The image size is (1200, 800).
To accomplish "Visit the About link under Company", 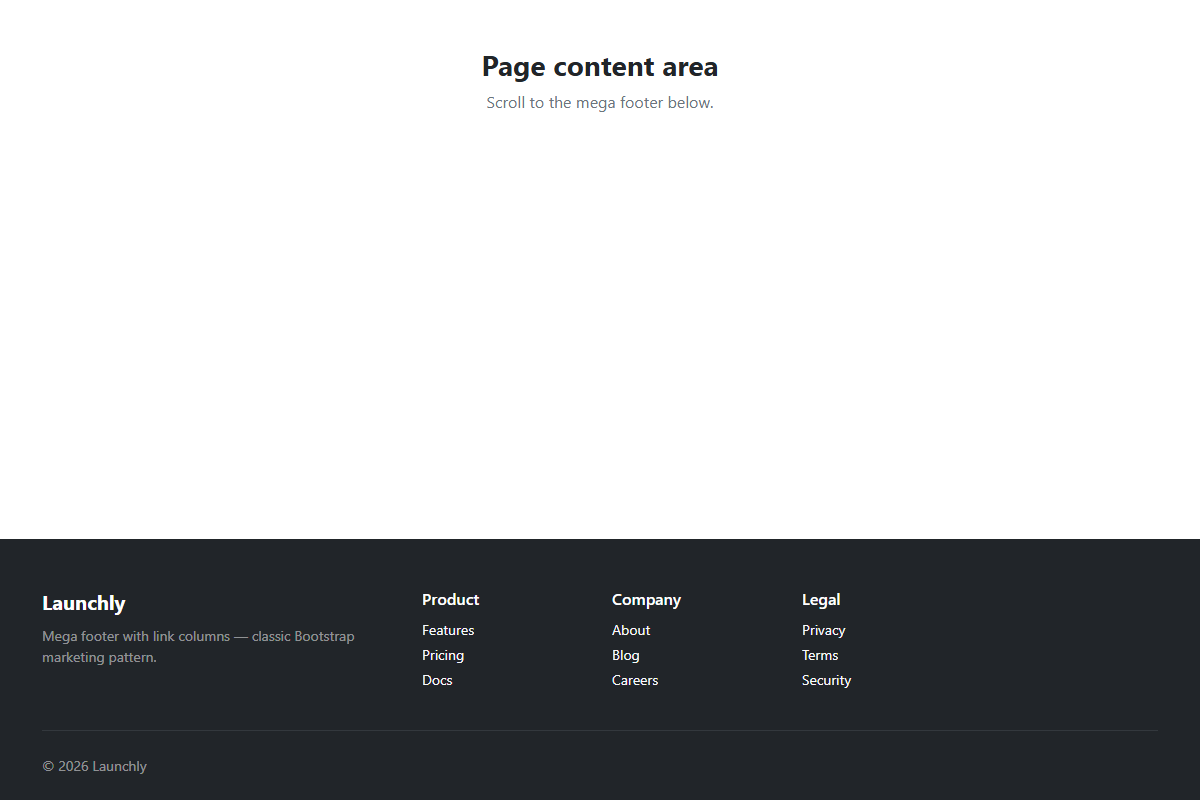I will pos(631,630).
